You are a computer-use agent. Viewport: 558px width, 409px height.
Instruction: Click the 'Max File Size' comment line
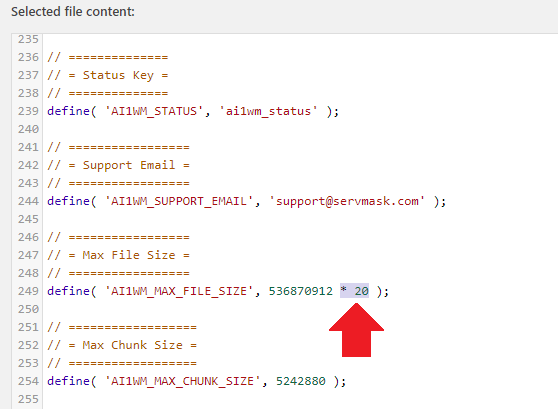pos(119,255)
